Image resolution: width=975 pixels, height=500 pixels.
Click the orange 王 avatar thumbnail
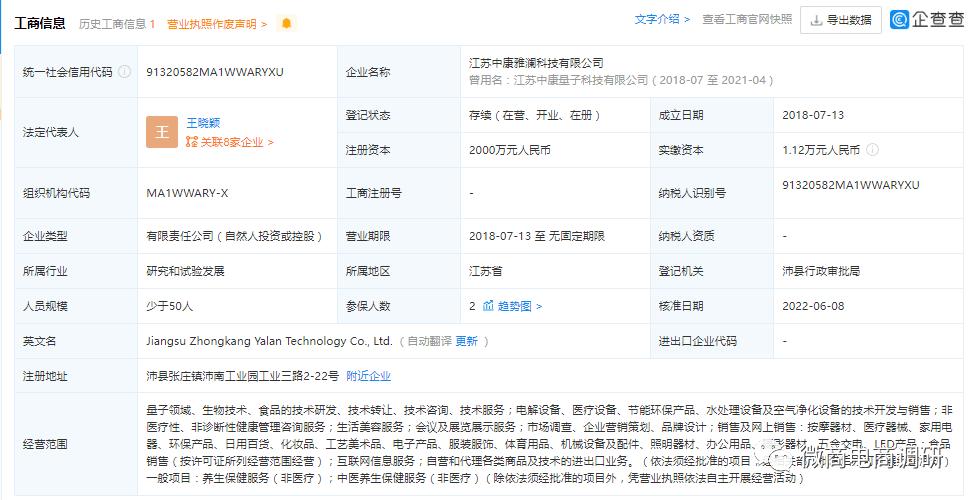(162, 132)
